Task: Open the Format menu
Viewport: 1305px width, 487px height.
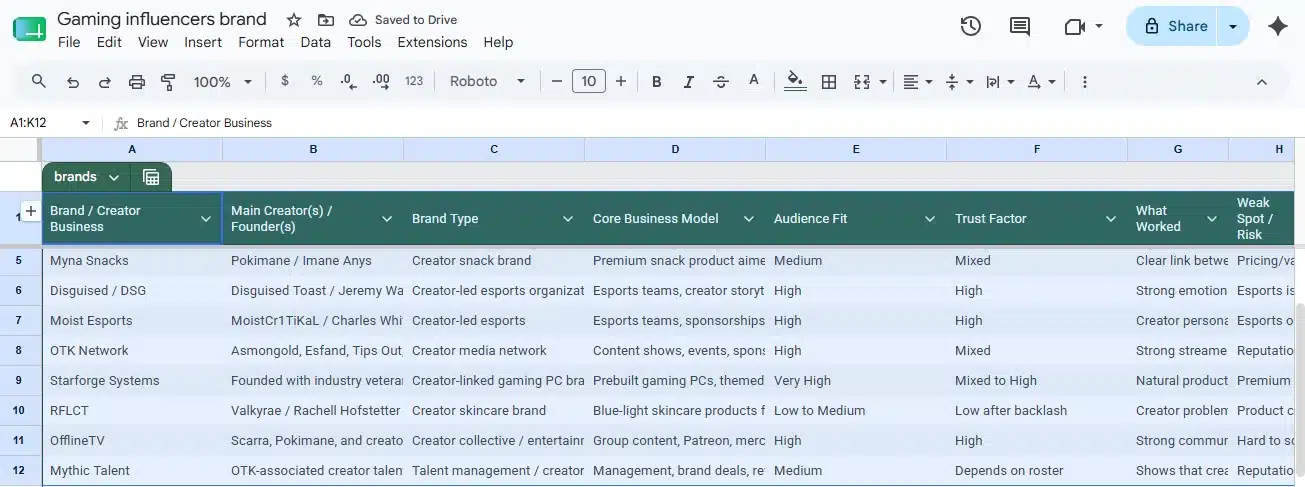Action: [261, 42]
